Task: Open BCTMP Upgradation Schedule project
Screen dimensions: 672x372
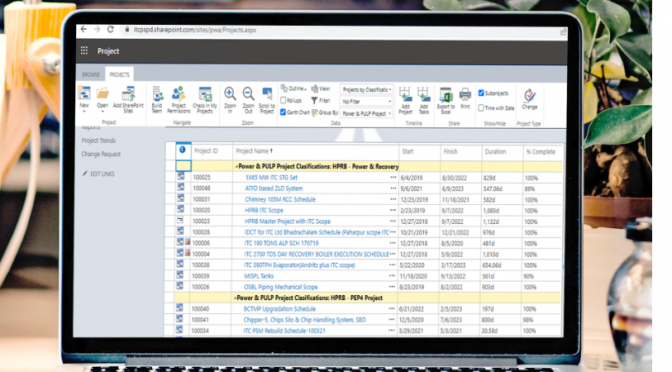Action: click(279, 309)
